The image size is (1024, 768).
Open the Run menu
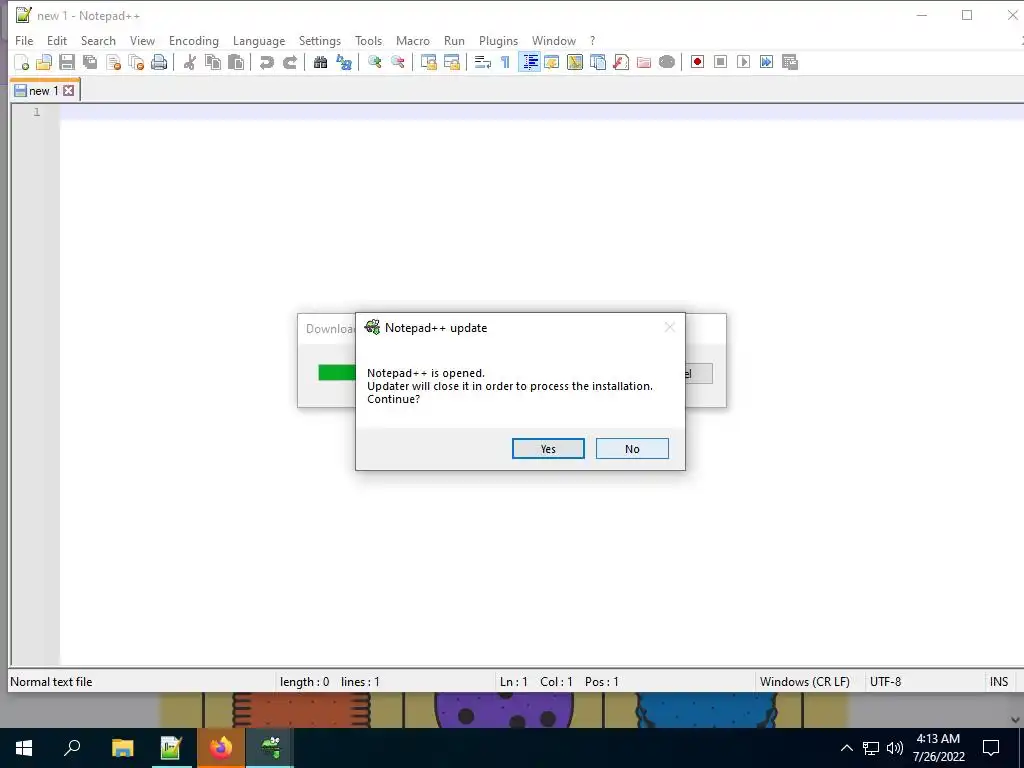point(455,40)
